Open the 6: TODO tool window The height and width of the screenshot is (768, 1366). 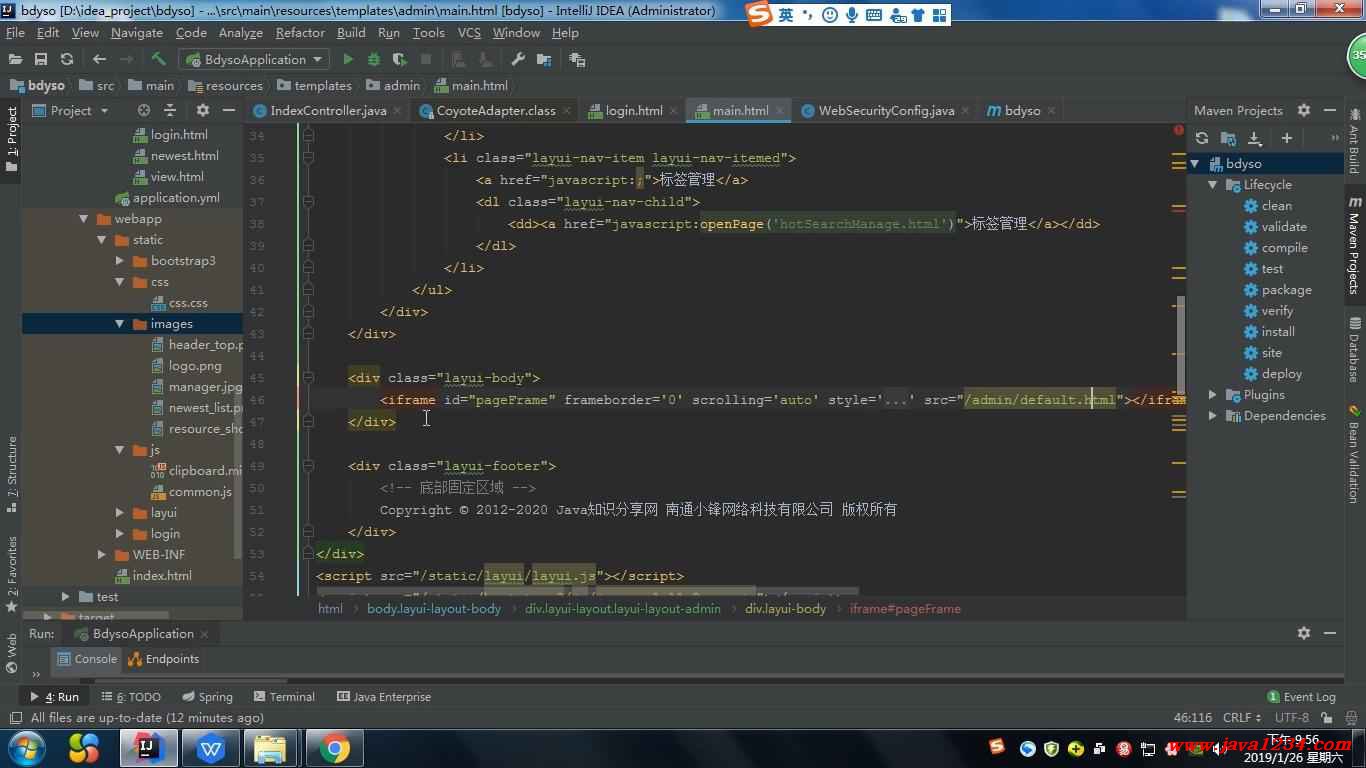130,697
